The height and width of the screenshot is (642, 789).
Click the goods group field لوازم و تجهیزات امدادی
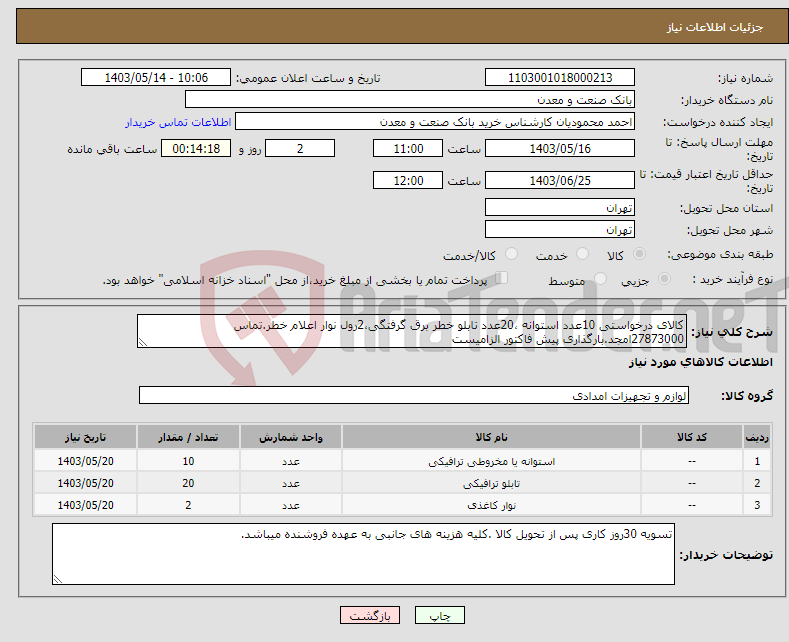click(x=414, y=395)
